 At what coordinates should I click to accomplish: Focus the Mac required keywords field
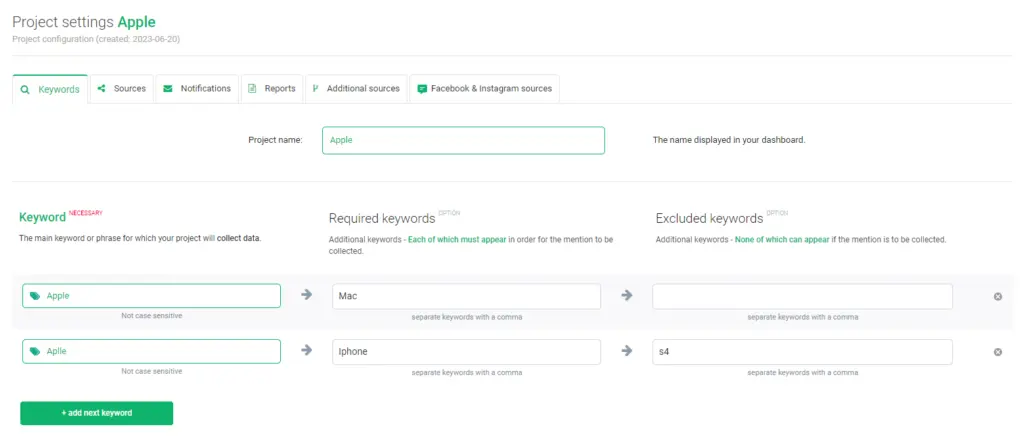466,296
